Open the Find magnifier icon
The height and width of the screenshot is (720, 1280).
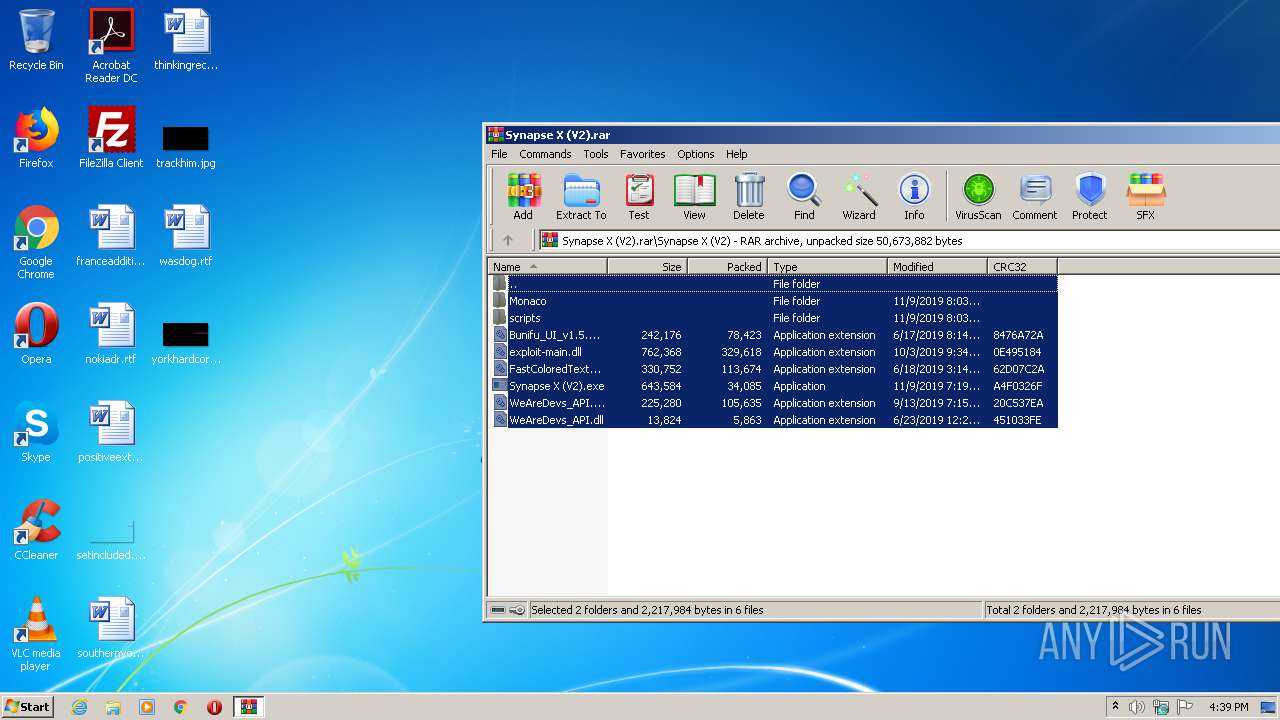click(804, 196)
